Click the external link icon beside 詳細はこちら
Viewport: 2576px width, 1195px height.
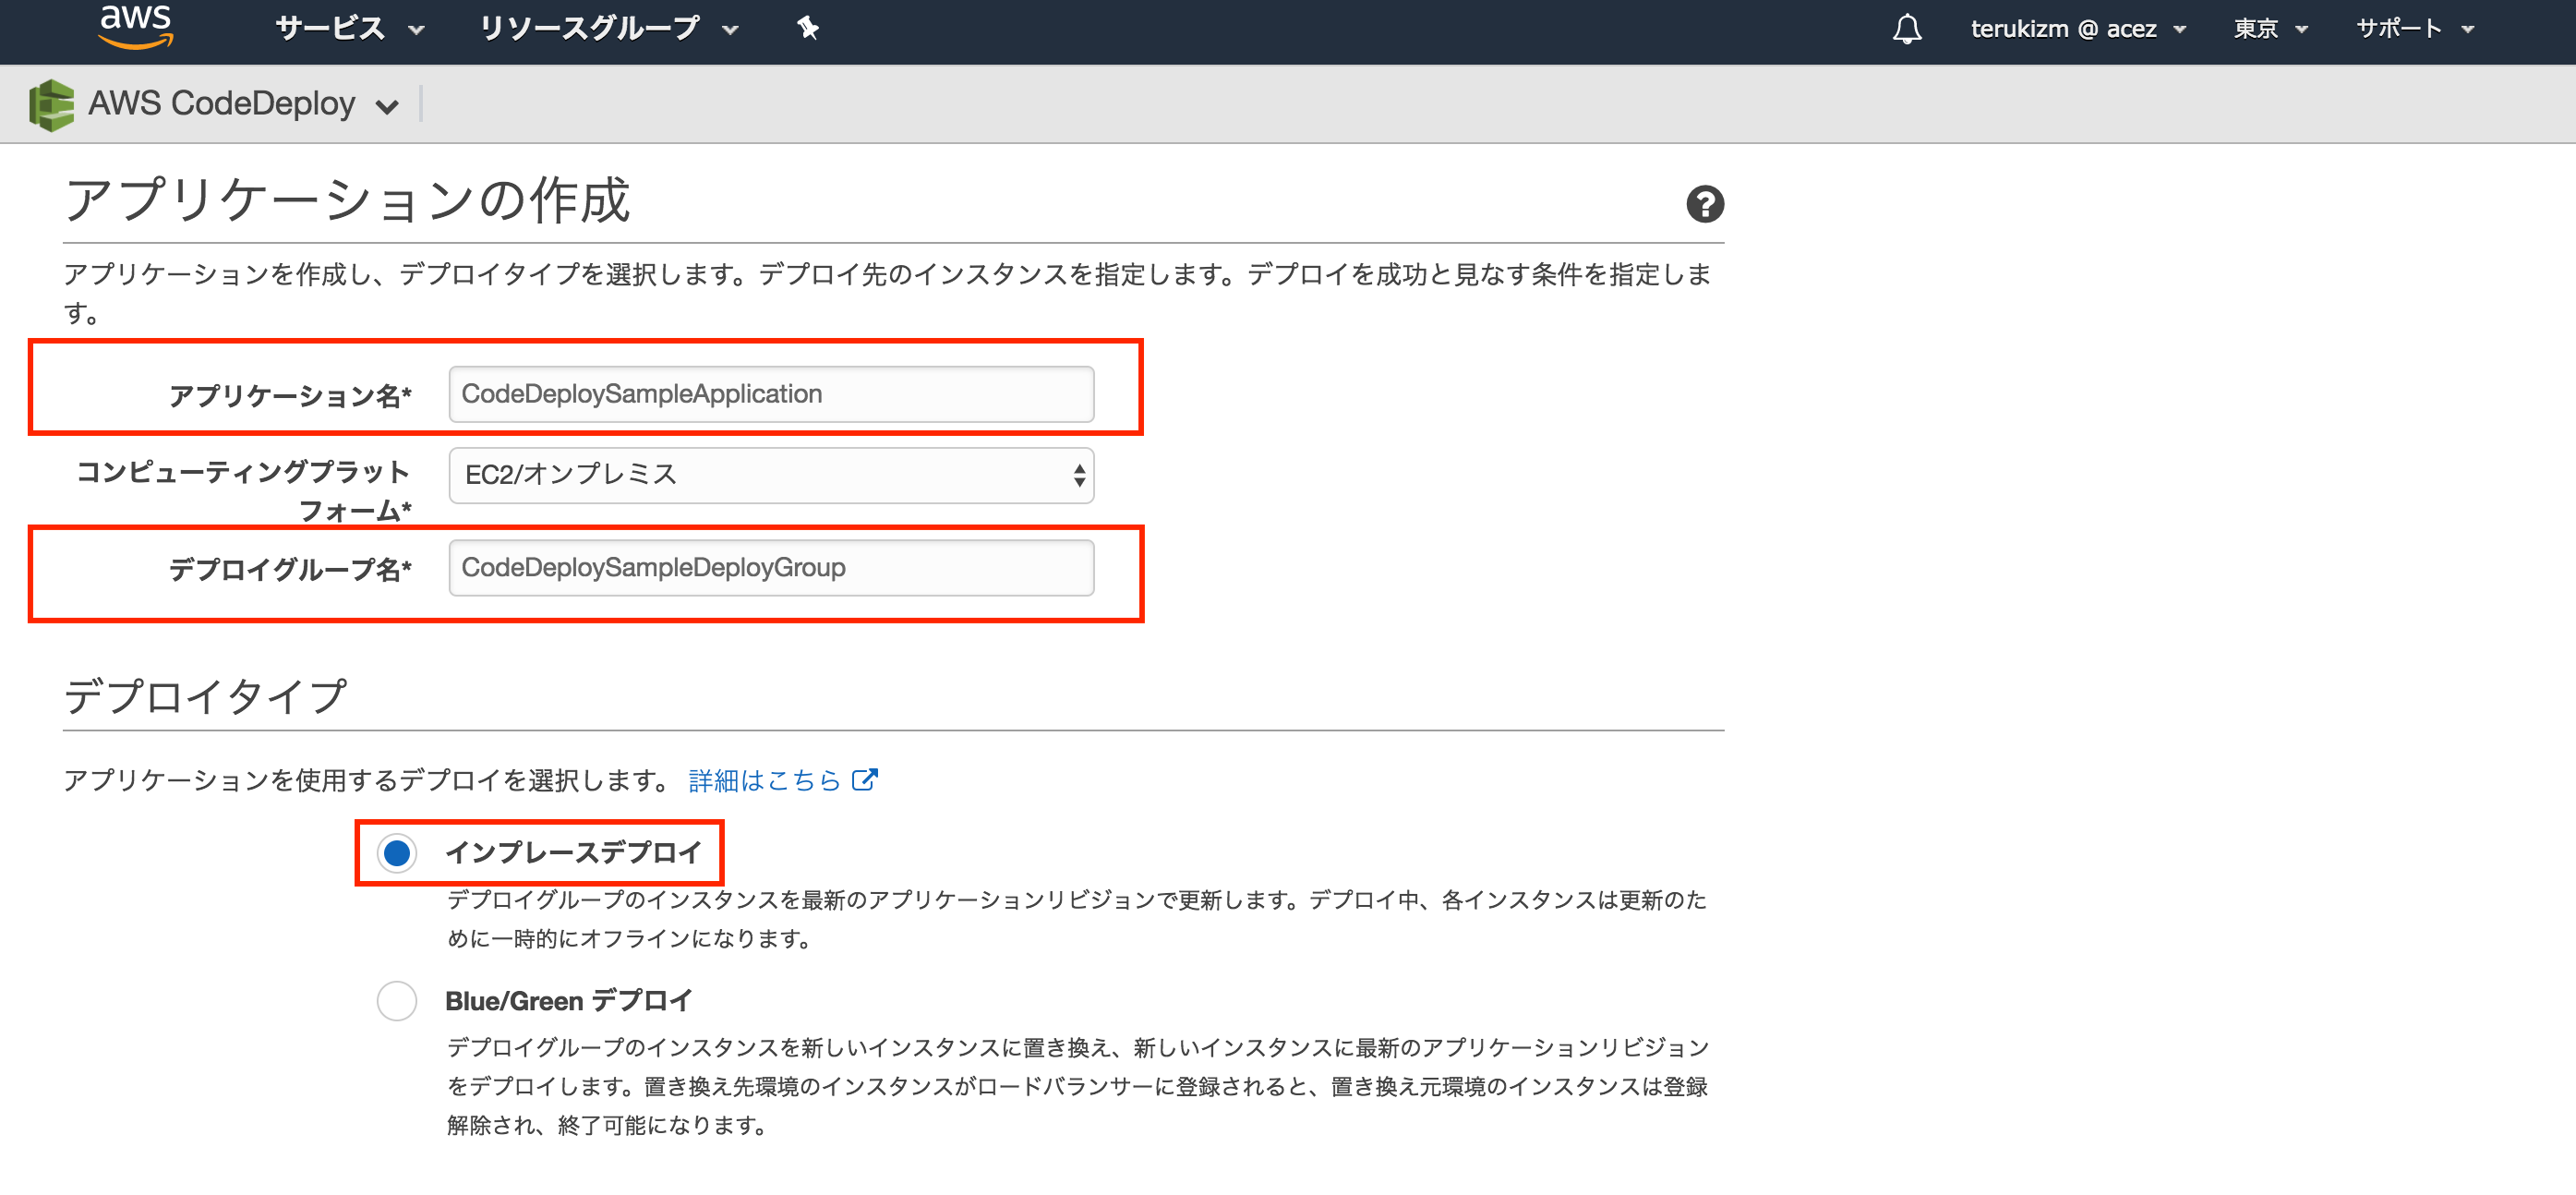[864, 780]
